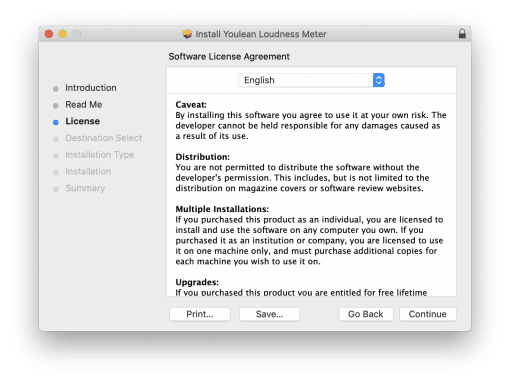Image resolution: width=510 pixels, height=382 pixels.
Task: Select the Summary step in sidebar
Action: tap(85, 188)
